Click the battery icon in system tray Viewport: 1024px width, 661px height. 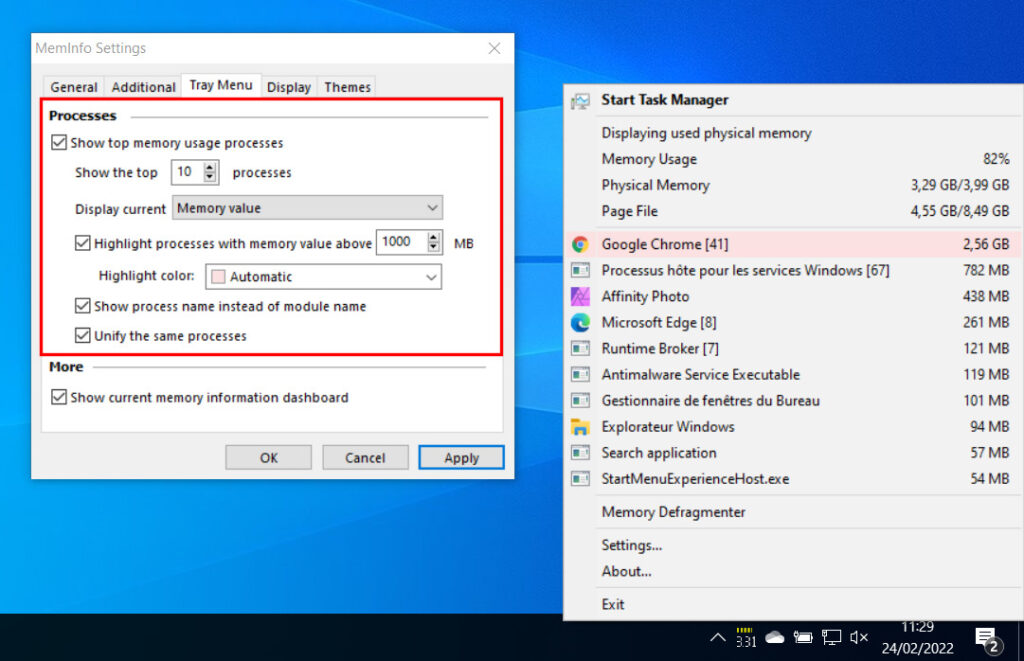point(803,637)
